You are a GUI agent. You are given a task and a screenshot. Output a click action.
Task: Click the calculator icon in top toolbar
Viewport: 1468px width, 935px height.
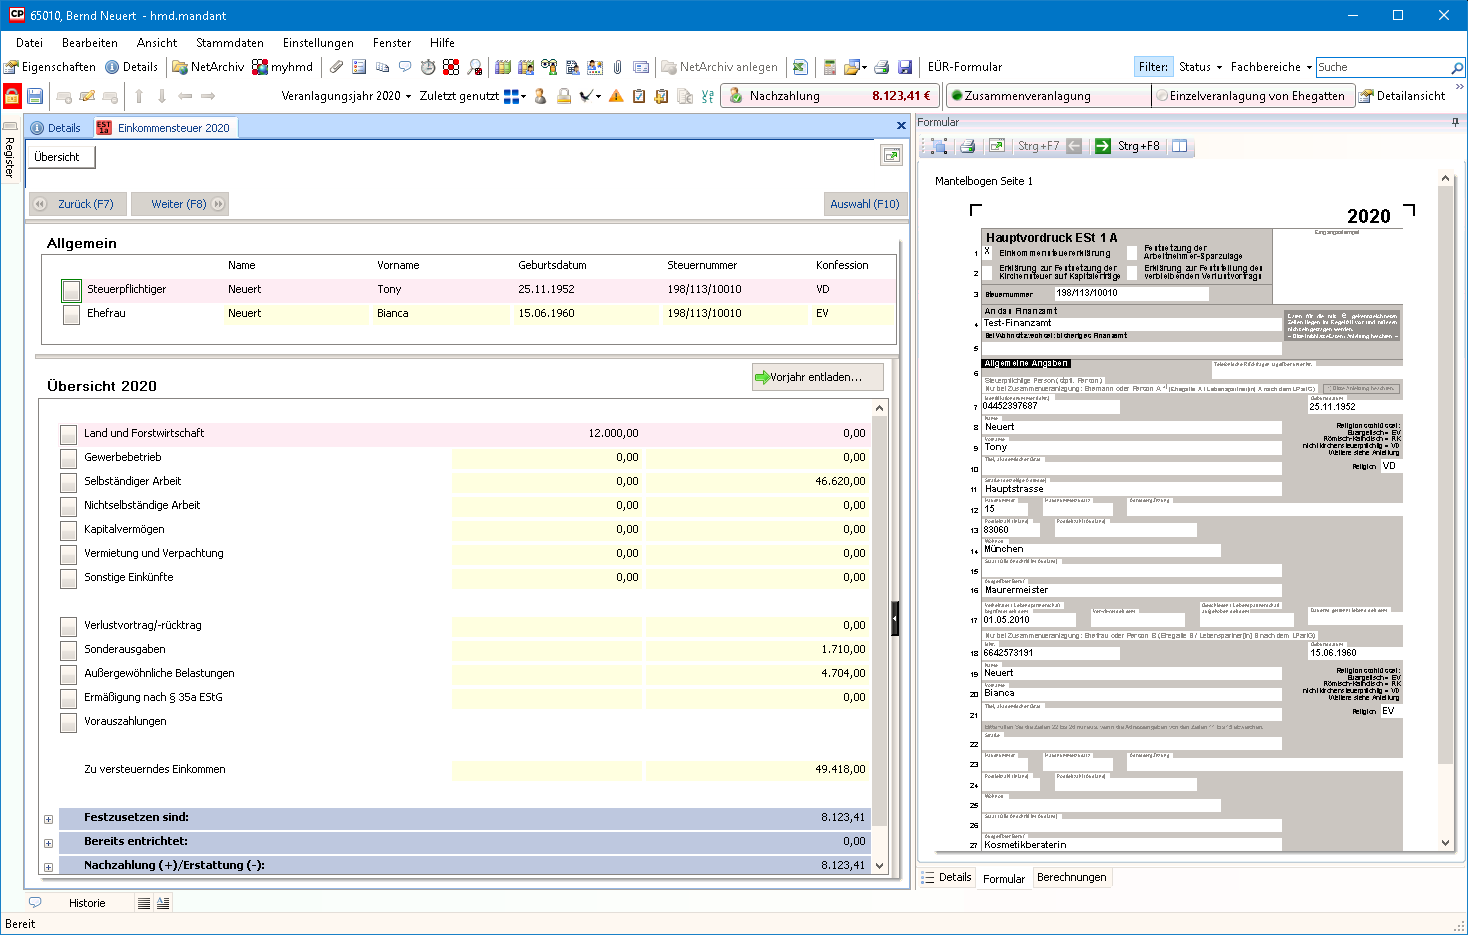(829, 67)
